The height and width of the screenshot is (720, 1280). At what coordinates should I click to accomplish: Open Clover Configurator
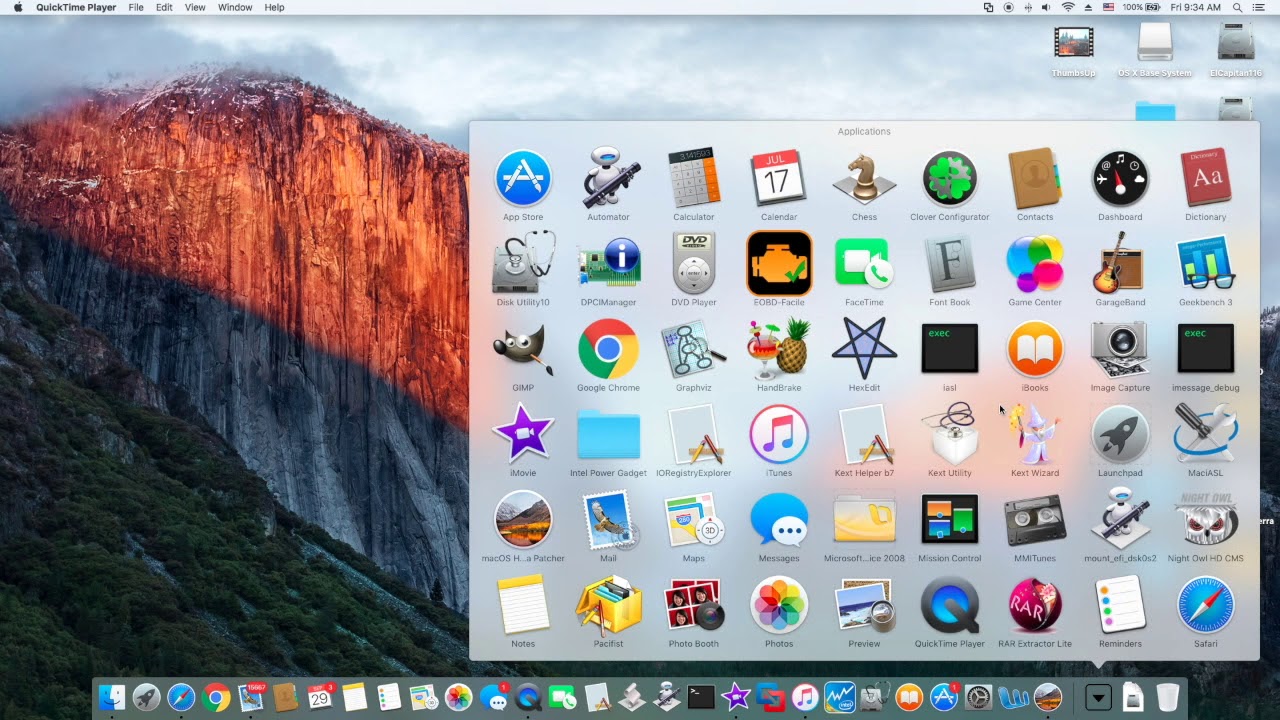coord(950,179)
